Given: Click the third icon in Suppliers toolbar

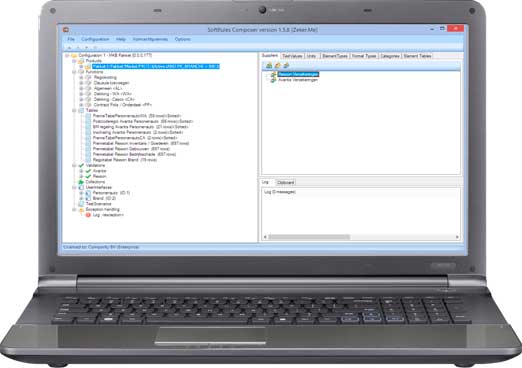Looking at the screenshot, I should pos(286,66).
